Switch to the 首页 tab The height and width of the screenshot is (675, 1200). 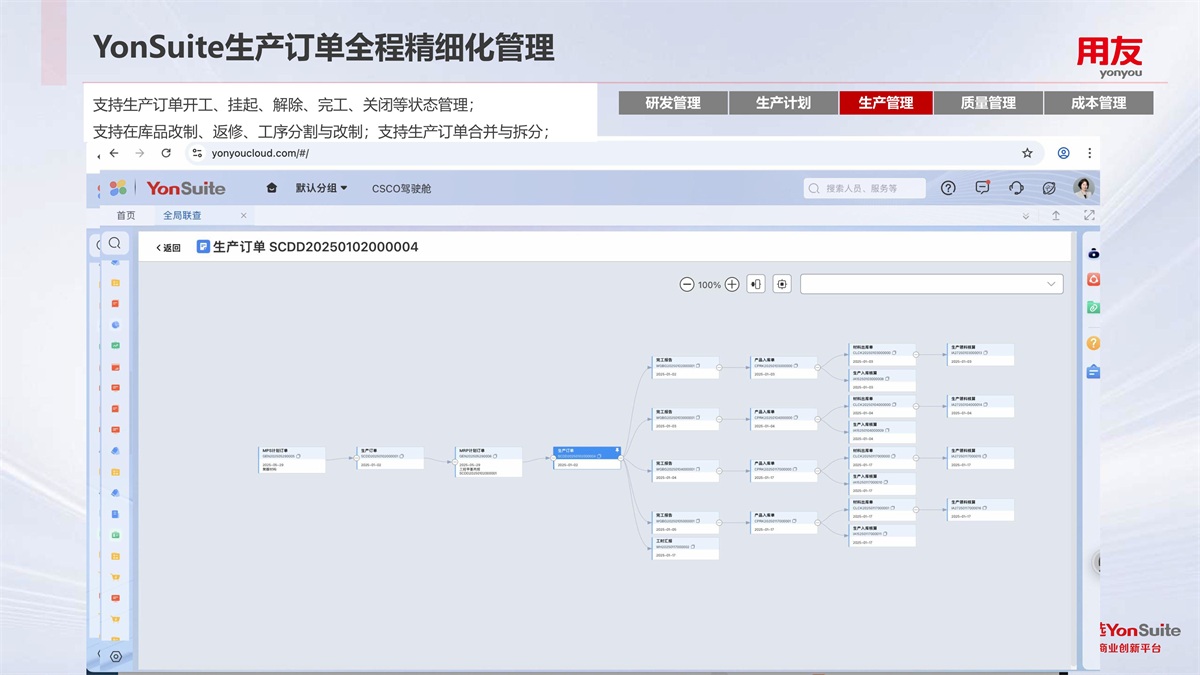pyautogui.click(x=126, y=215)
